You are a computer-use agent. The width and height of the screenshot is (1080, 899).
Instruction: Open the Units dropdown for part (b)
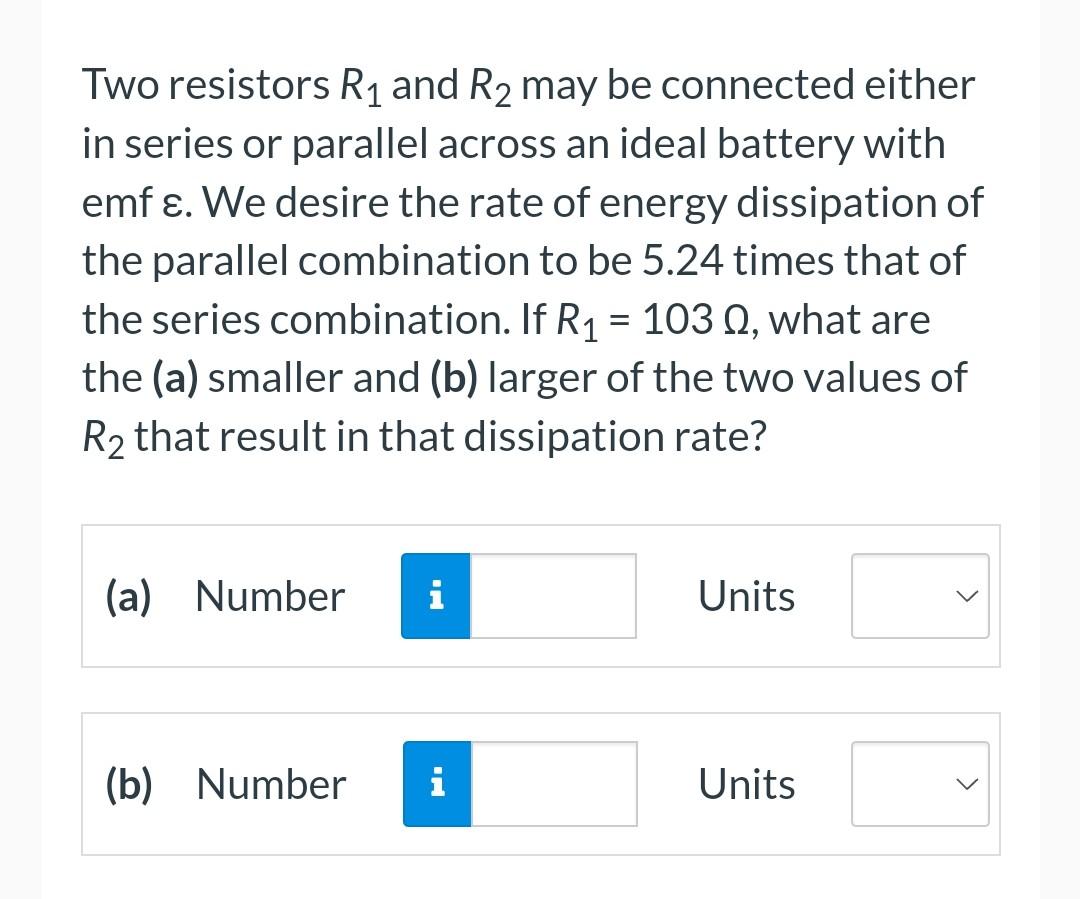(x=919, y=784)
